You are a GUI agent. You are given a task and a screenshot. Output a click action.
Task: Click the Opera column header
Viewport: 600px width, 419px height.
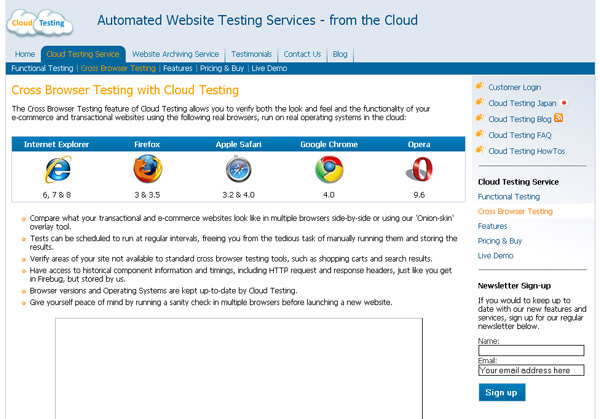point(419,144)
